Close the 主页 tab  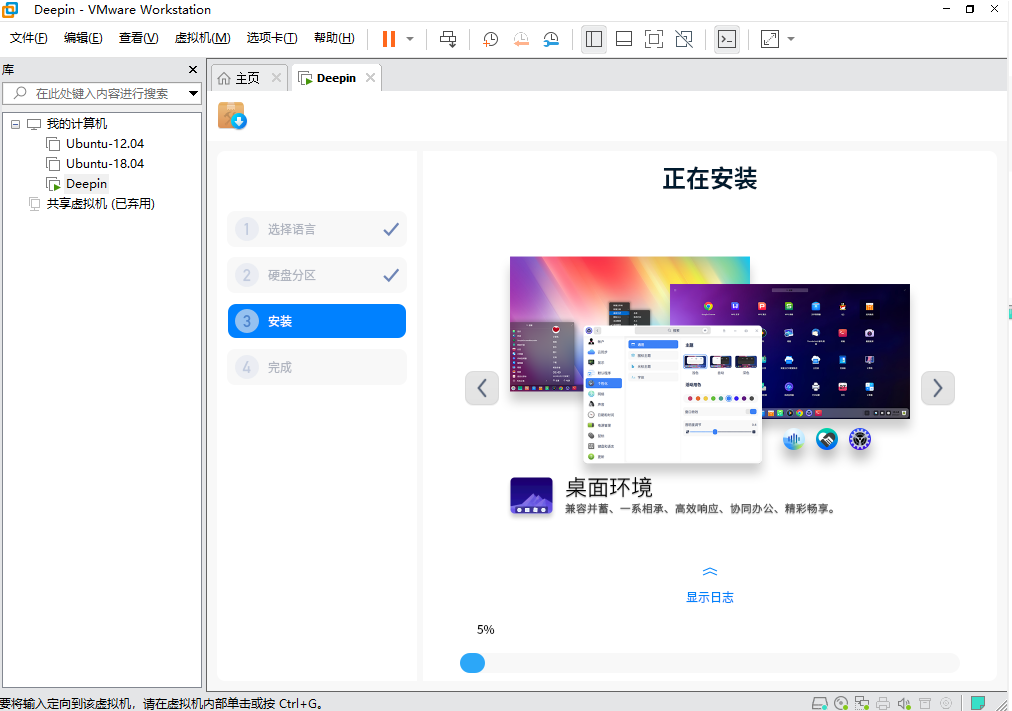click(x=276, y=78)
